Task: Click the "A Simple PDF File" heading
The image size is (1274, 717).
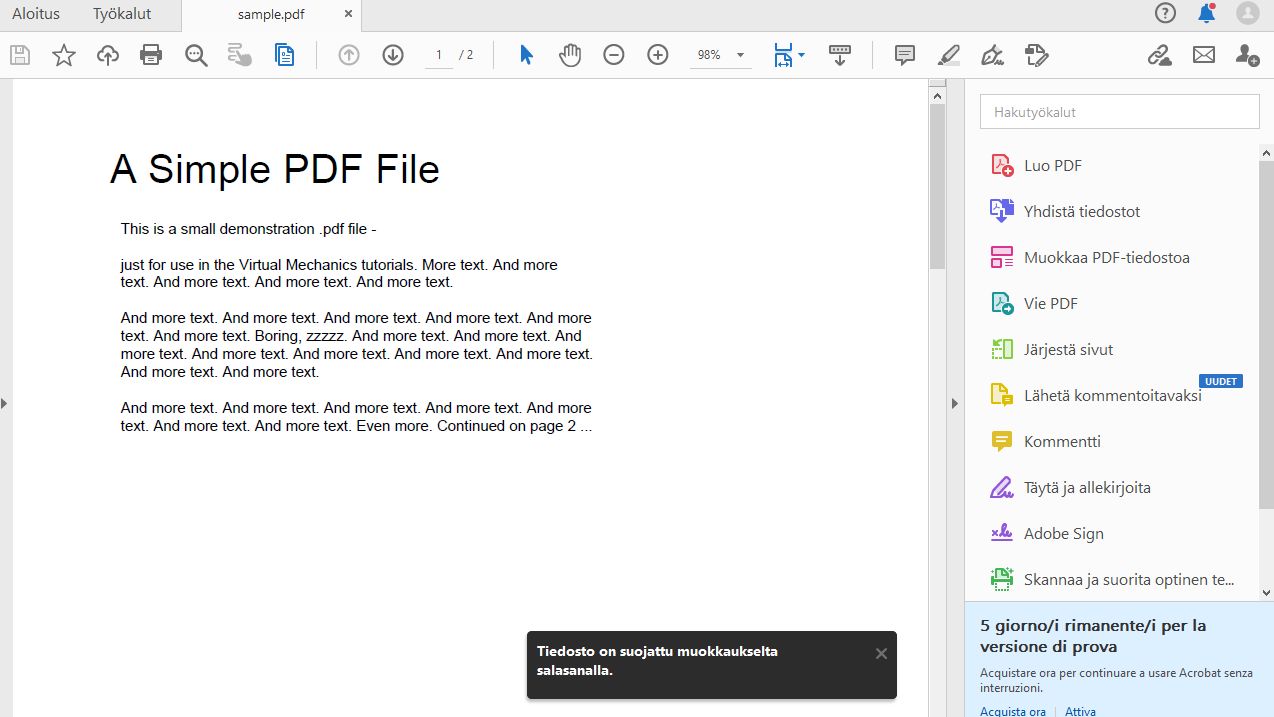Action: tap(274, 169)
